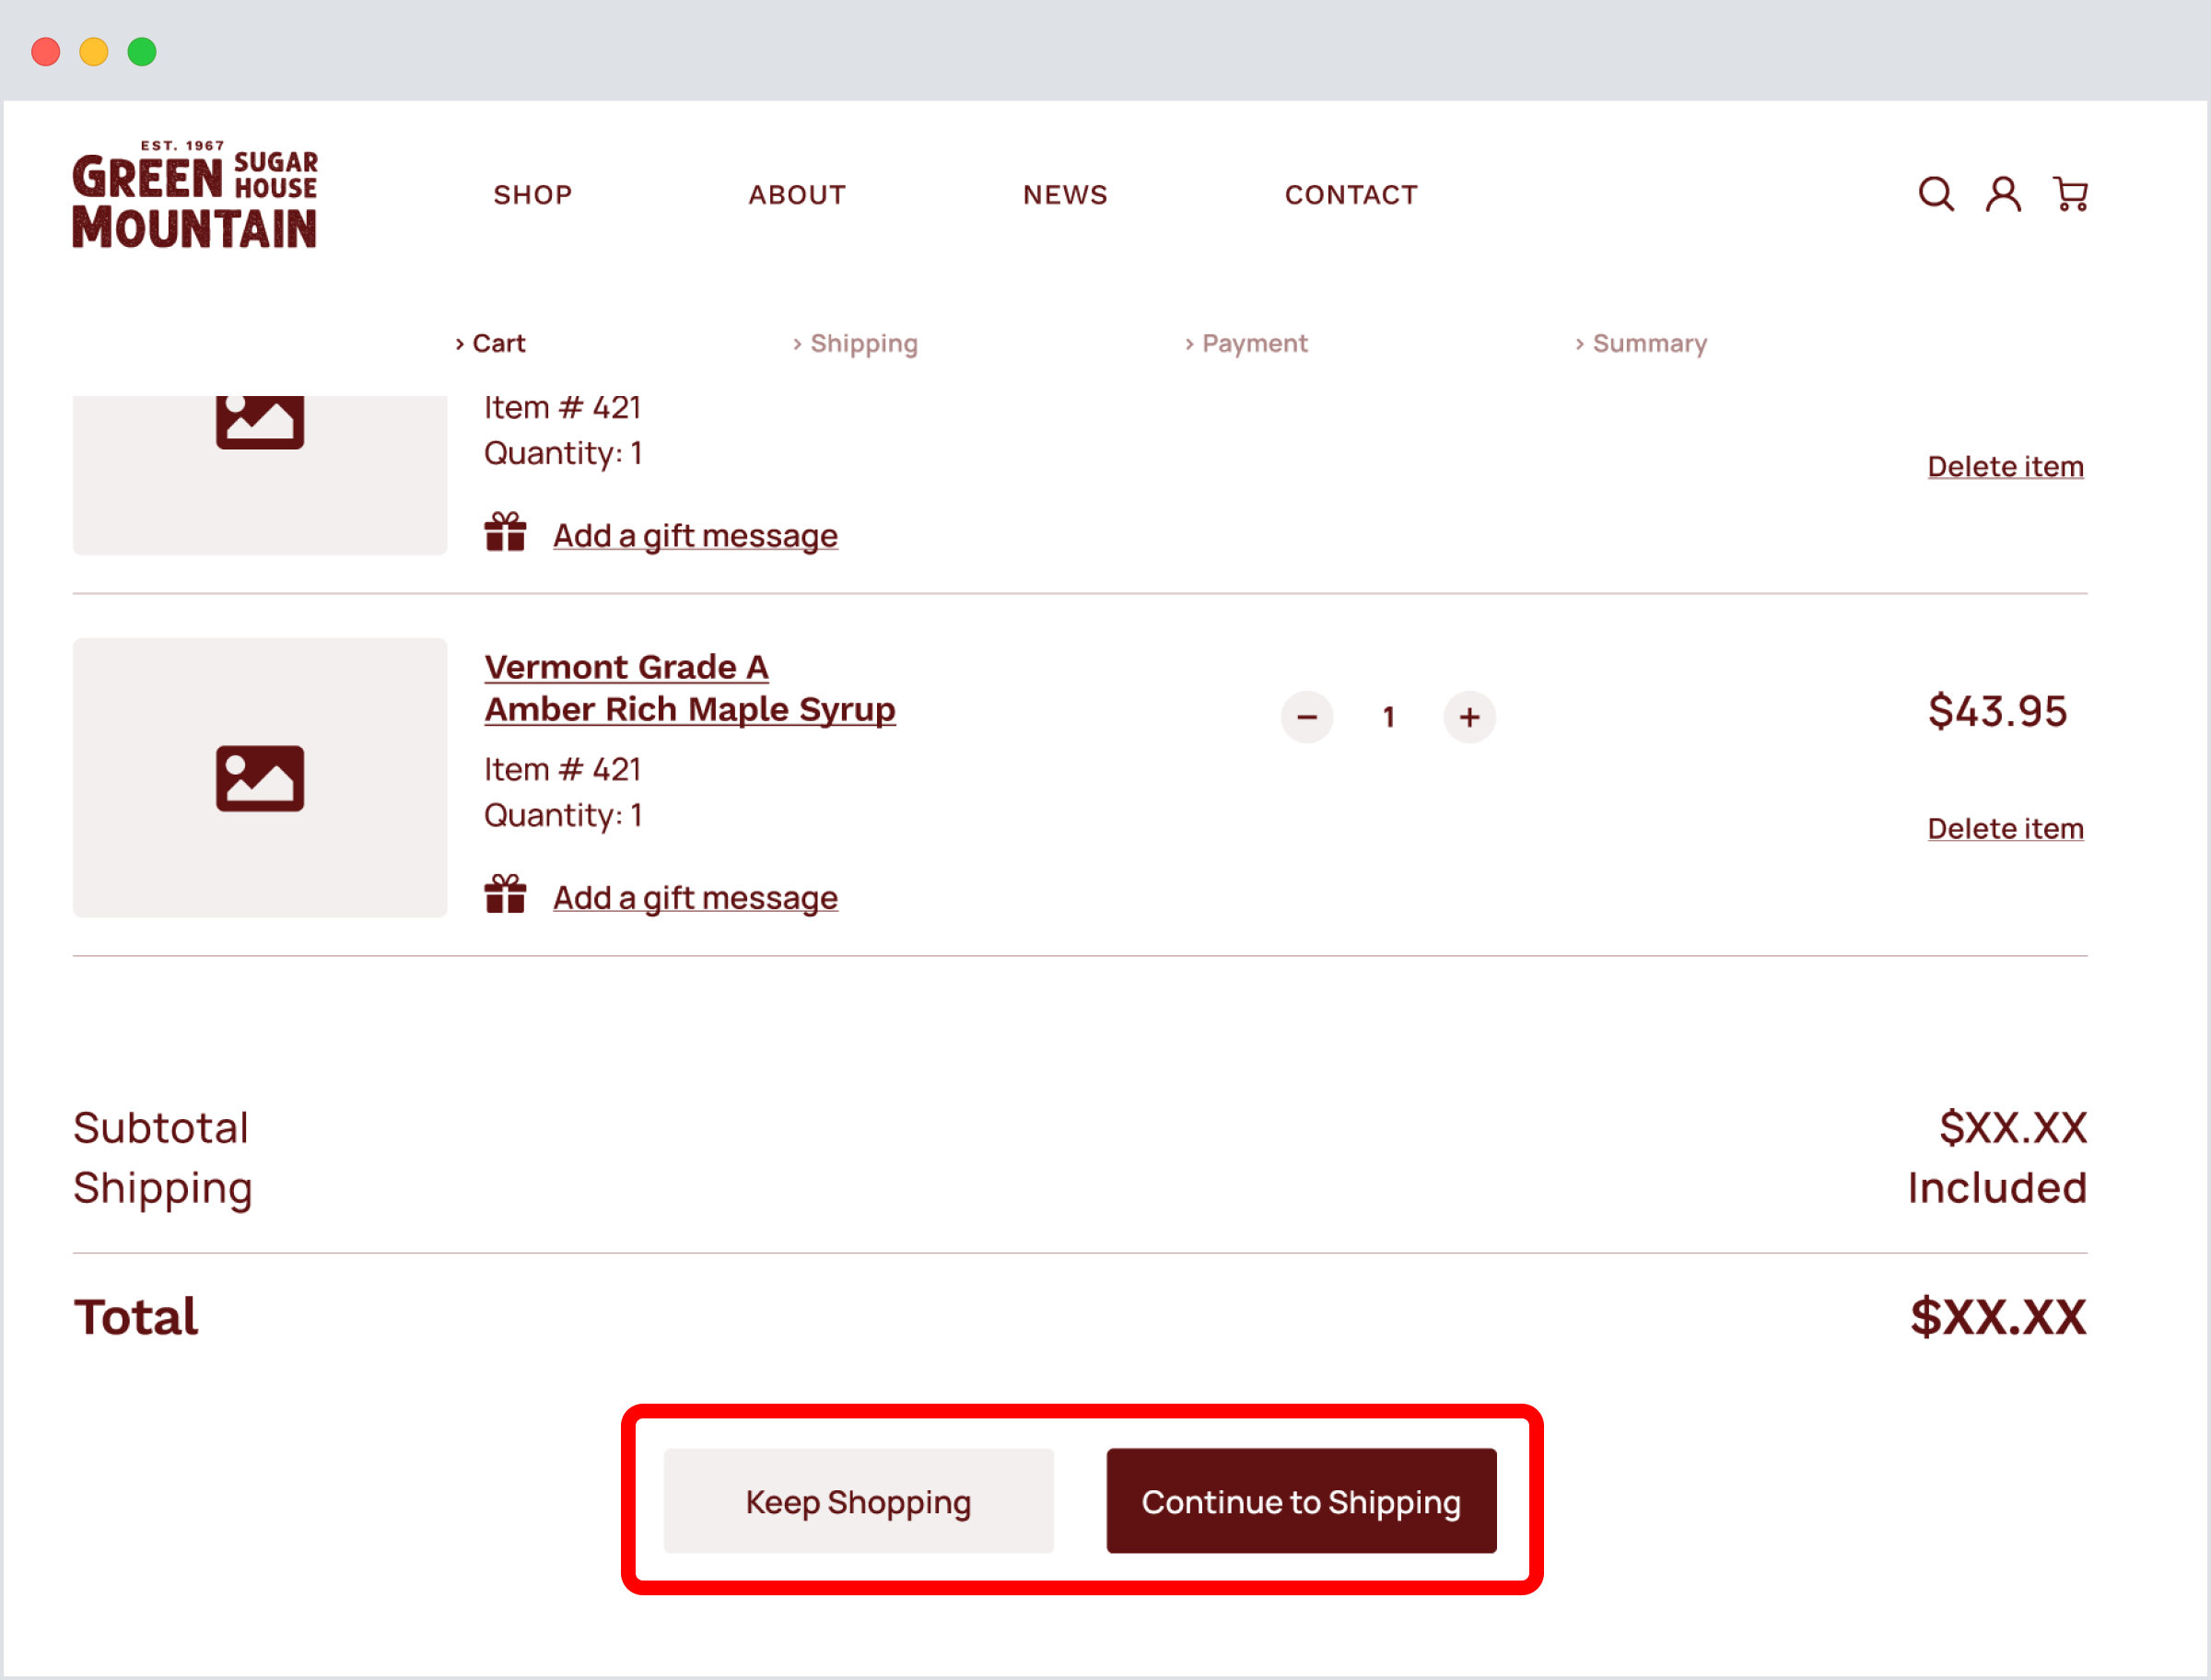Screen dimensions: 2211x1680
Task: Click the Green Mountain Sugar House logo
Action: click(195, 196)
